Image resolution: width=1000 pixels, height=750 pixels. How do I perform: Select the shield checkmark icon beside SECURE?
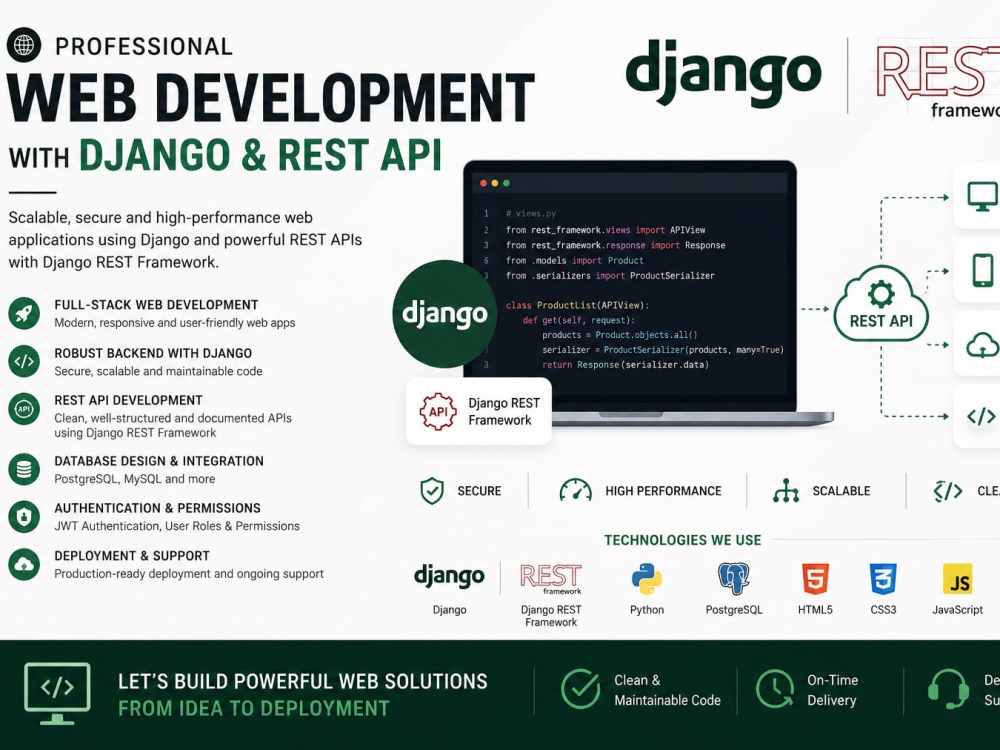432,490
